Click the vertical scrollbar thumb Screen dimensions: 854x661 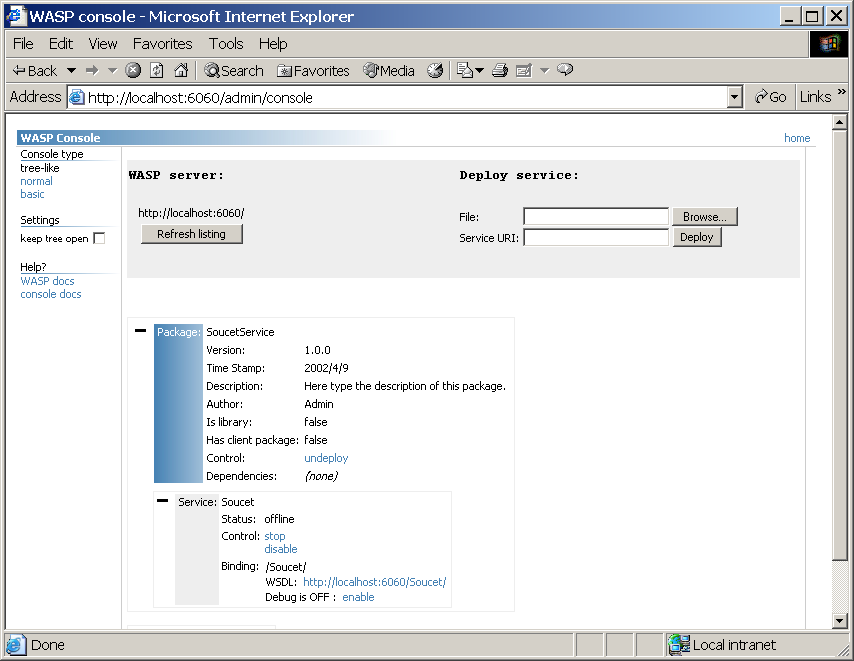(x=839, y=345)
